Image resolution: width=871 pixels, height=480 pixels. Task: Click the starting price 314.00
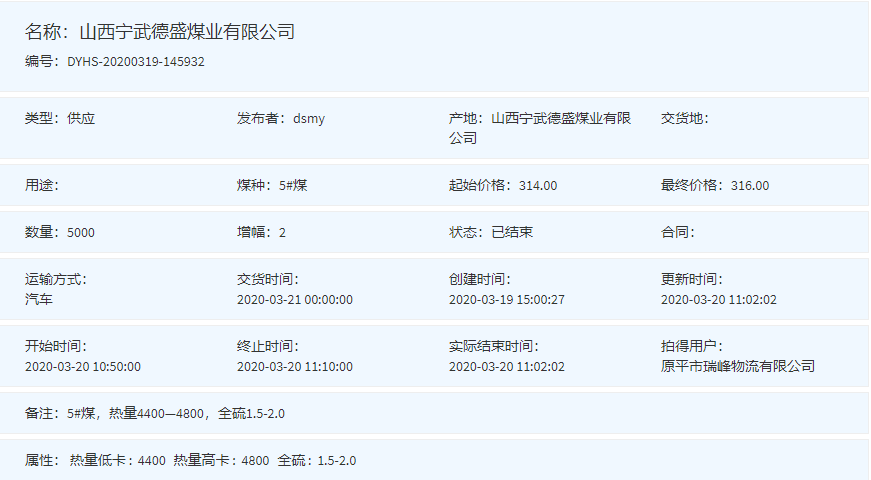538,186
